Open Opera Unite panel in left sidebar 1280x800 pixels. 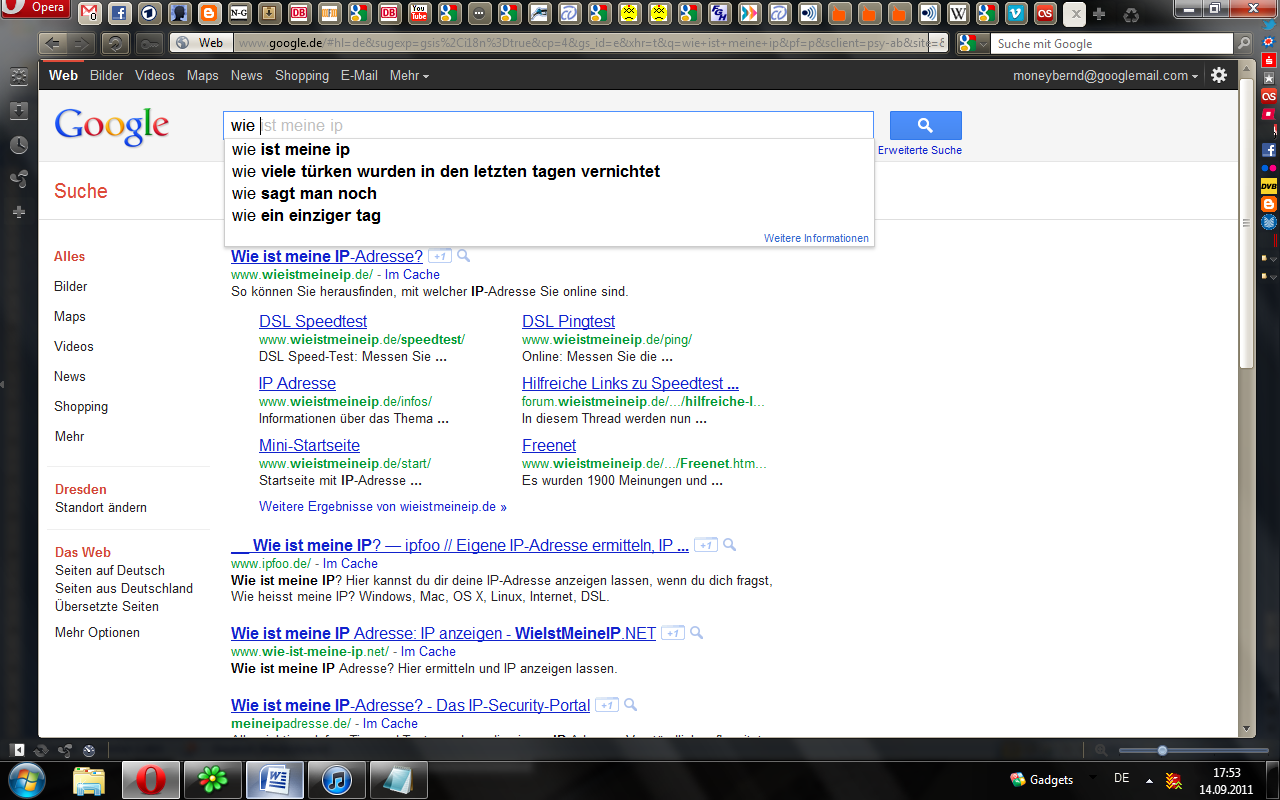[x=19, y=179]
